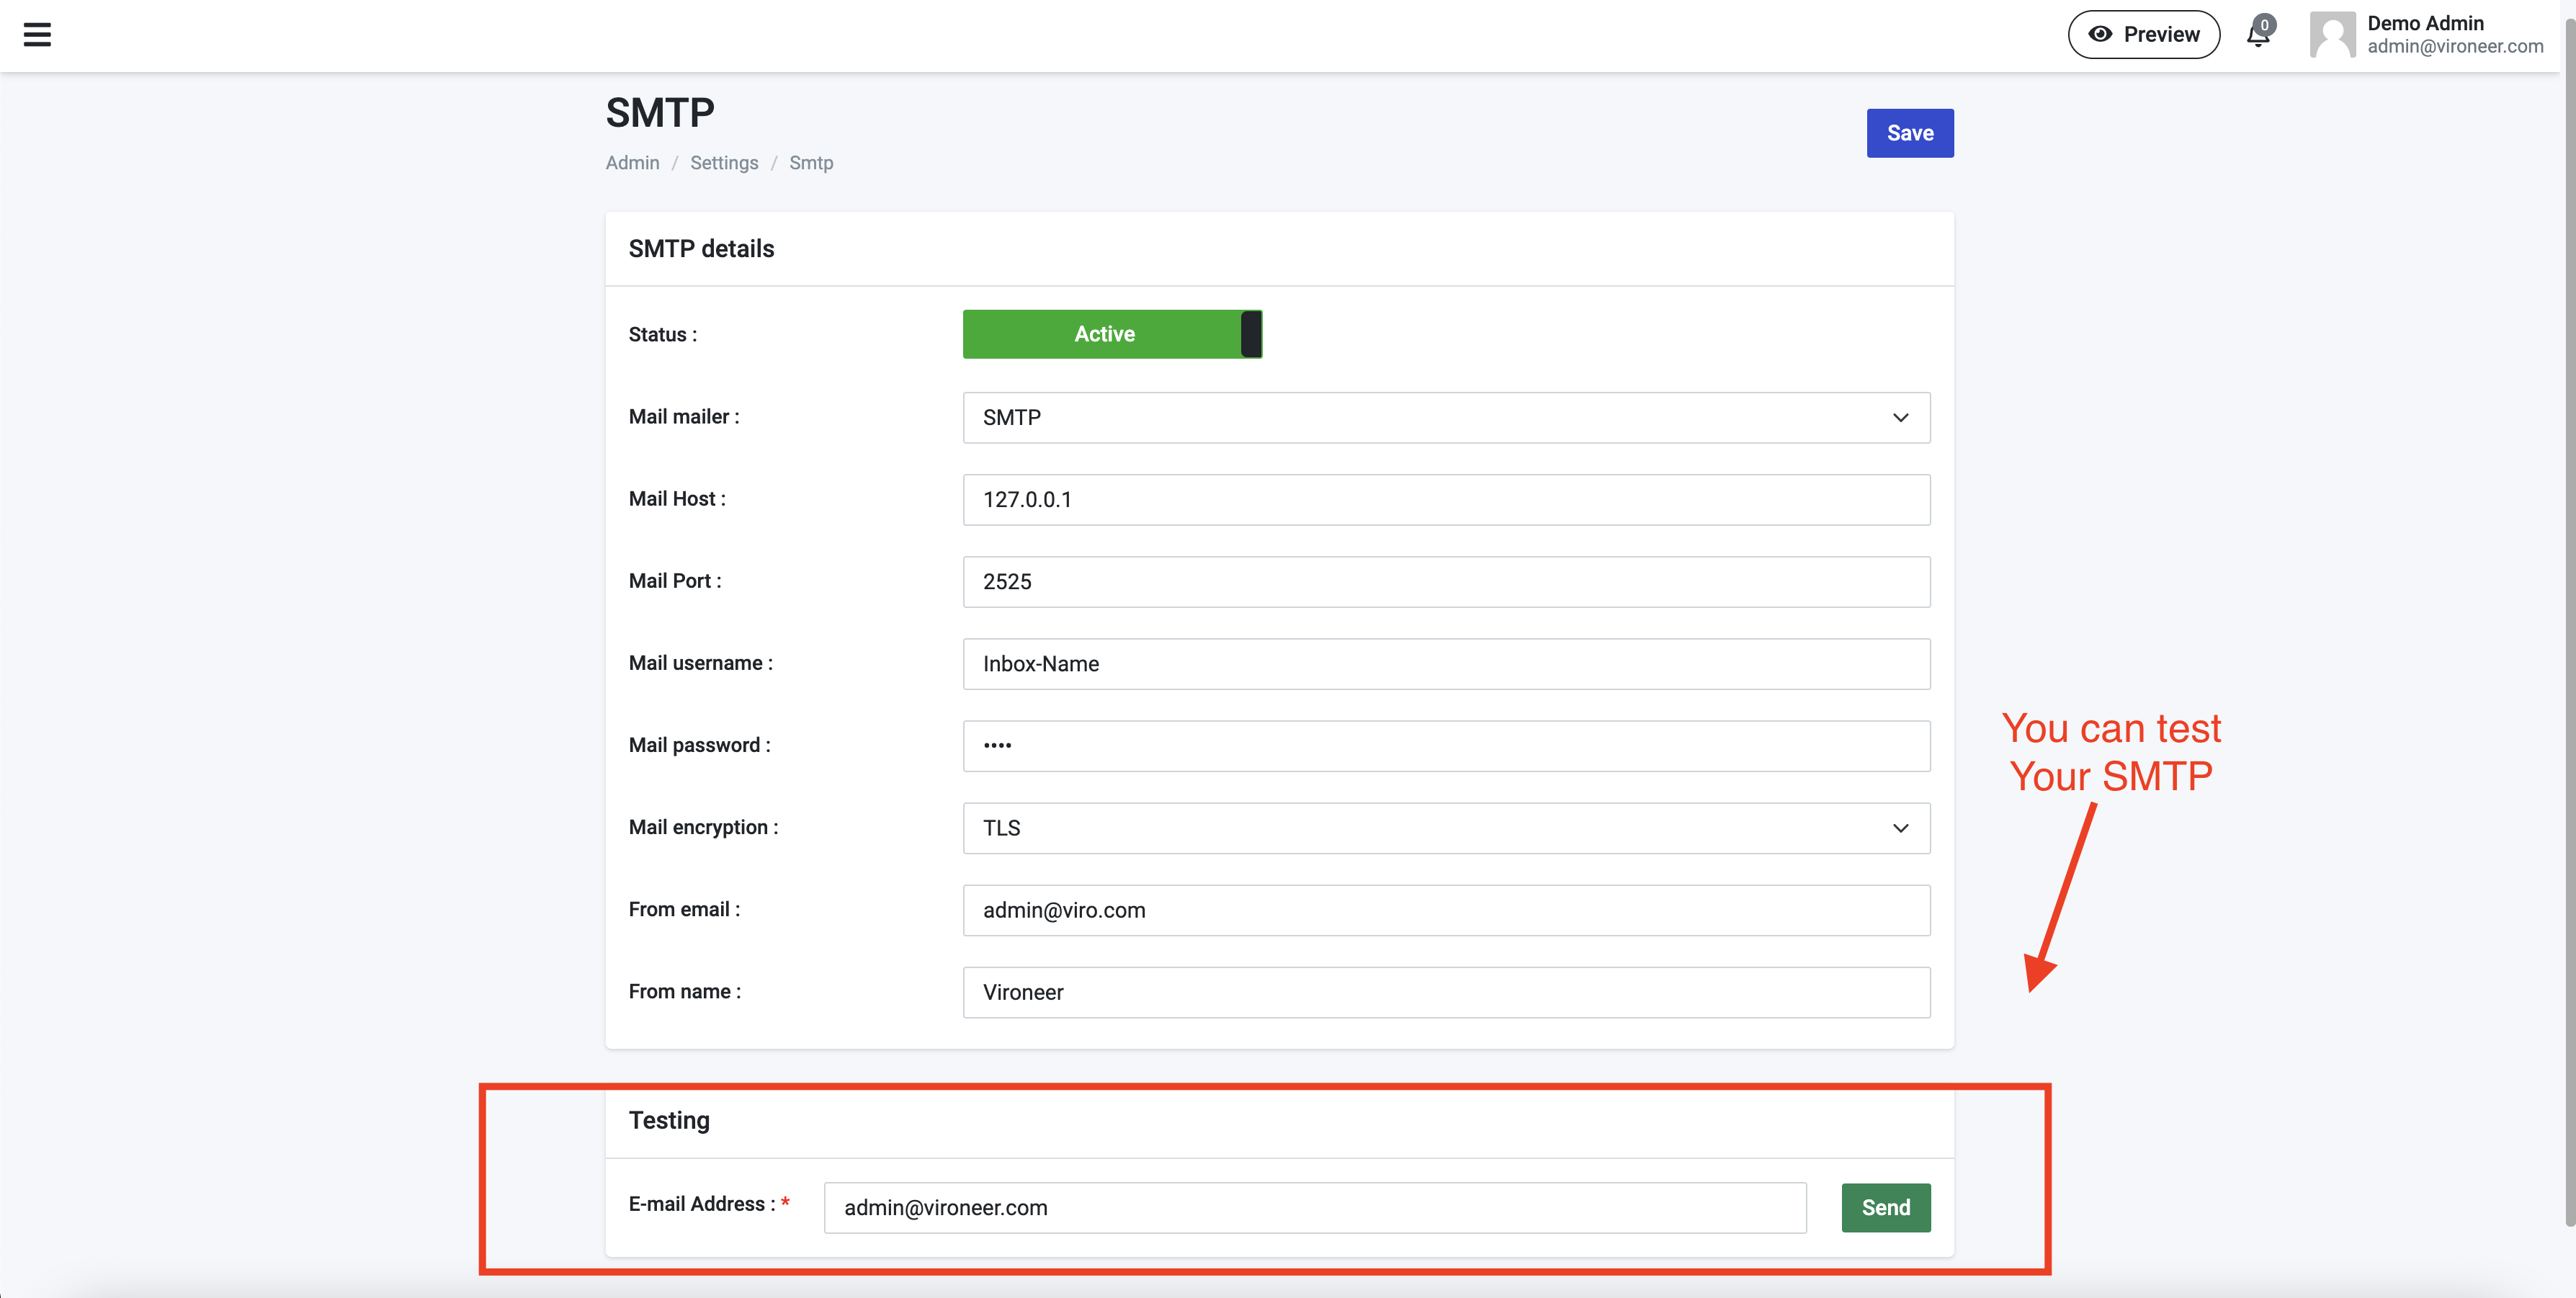Image resolution: width=2576 pixels, height=1298 pixels.
Task: Click the notification bell icon
Action: click(2257, 35)
